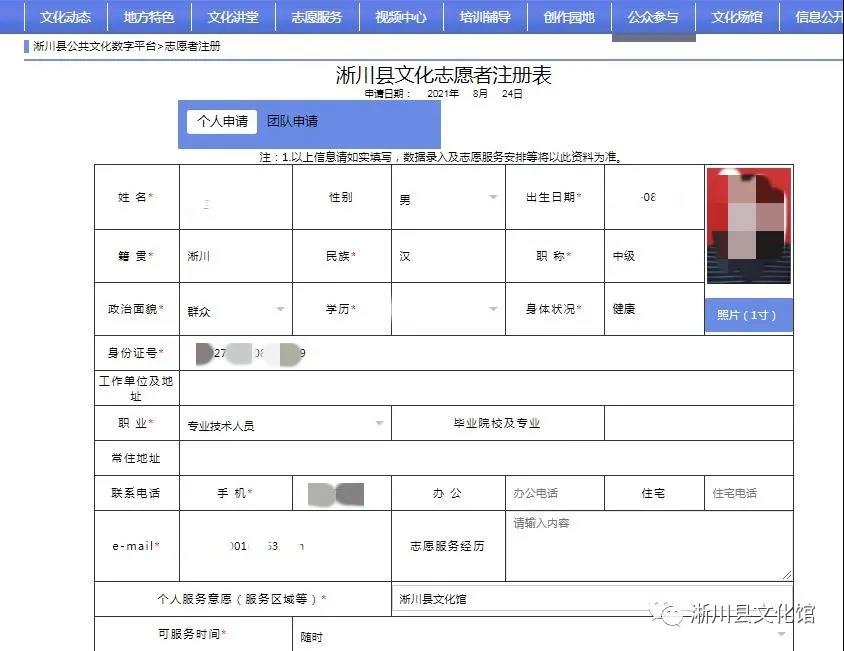This screenshot has height=651, width=844.
Task: Click the e-mail input field
Action: (x=285, y=546)
